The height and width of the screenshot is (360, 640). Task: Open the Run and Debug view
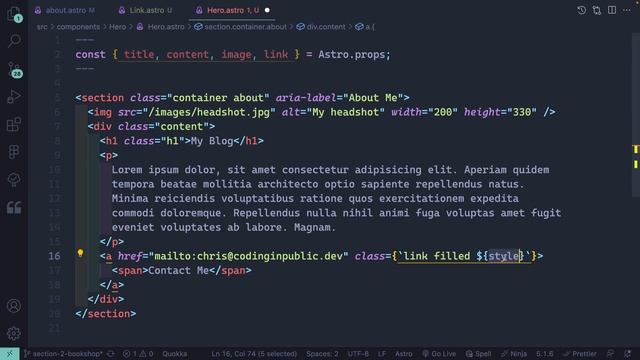pyautogui.click(x=14, y=97)
